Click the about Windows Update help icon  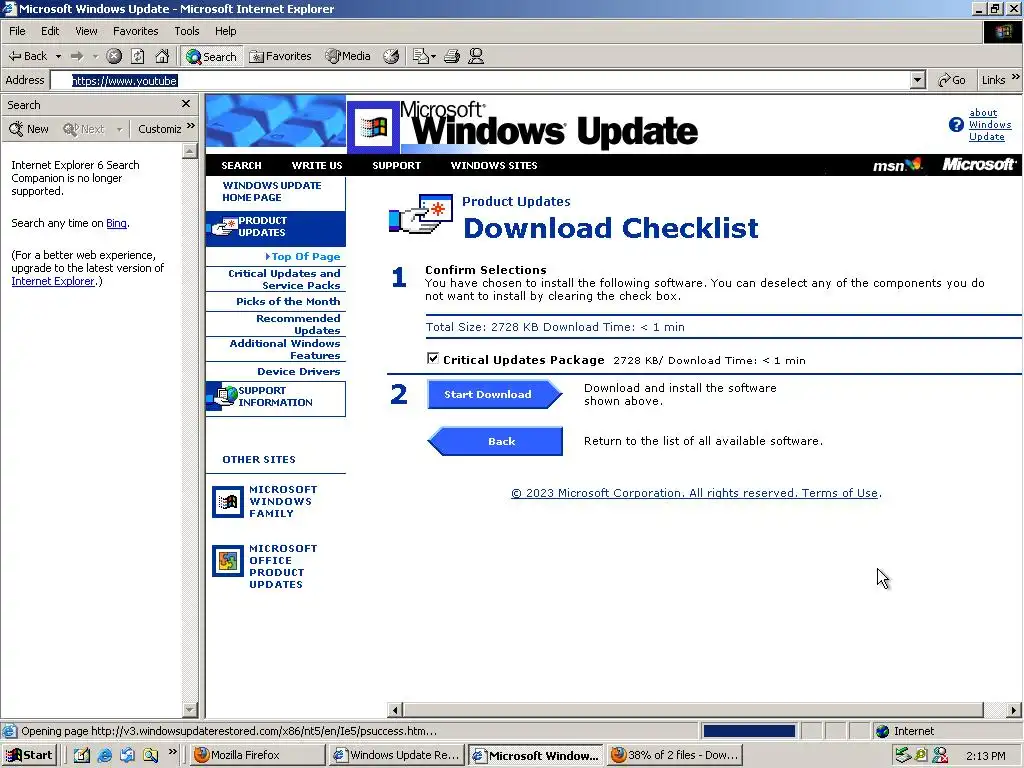[956, 125]
